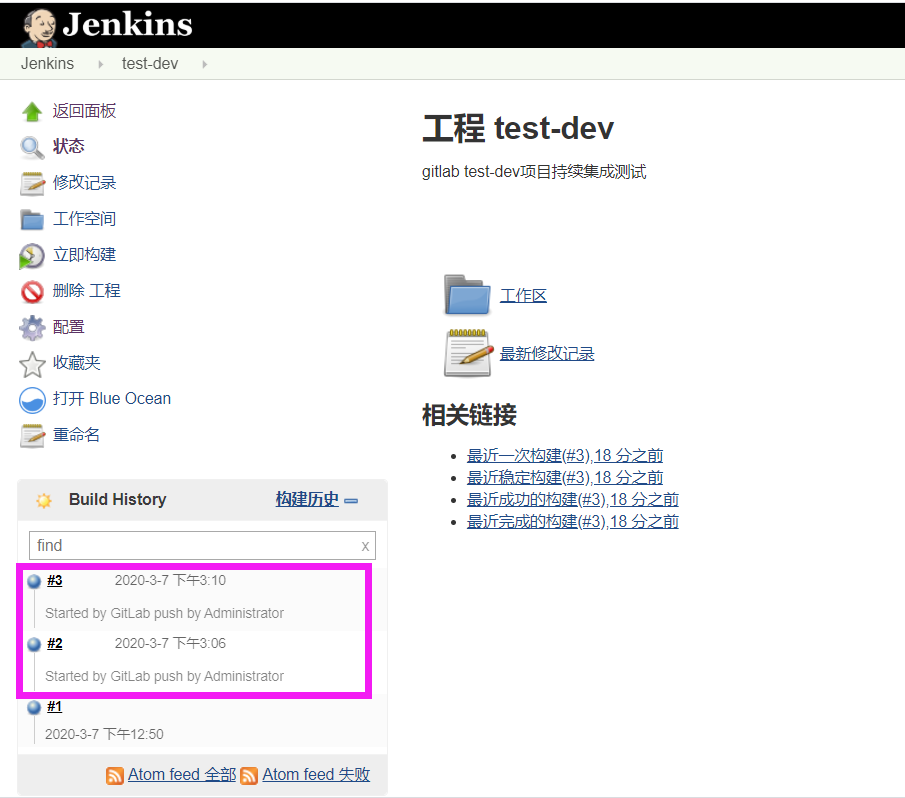Image resolution: width=905 pixels, height=798 pixels.
Task: Click the blue status ball for build #1
Action: 34,707
